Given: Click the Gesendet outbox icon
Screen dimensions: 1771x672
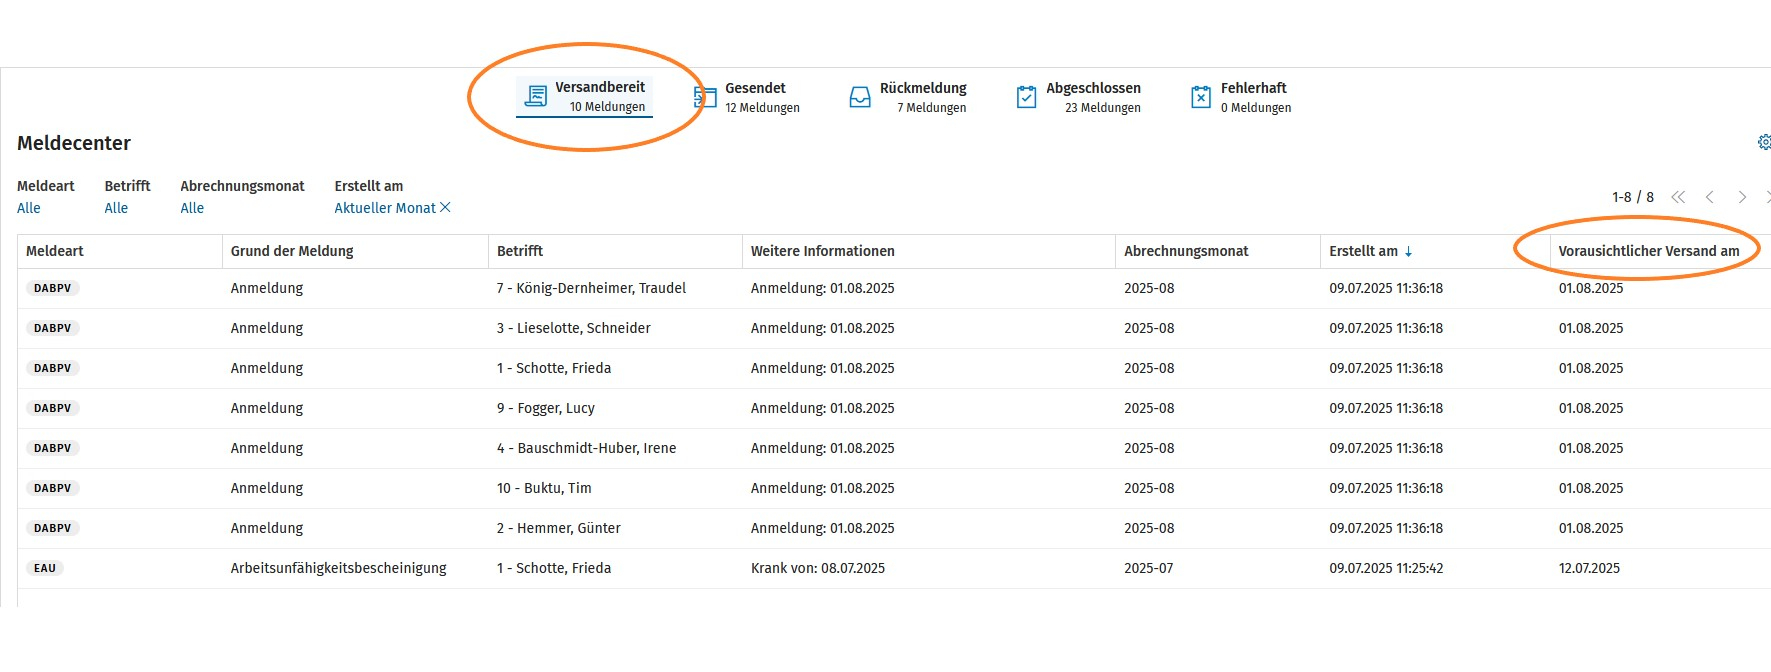Looking at the screenshot, I should 706,97.
